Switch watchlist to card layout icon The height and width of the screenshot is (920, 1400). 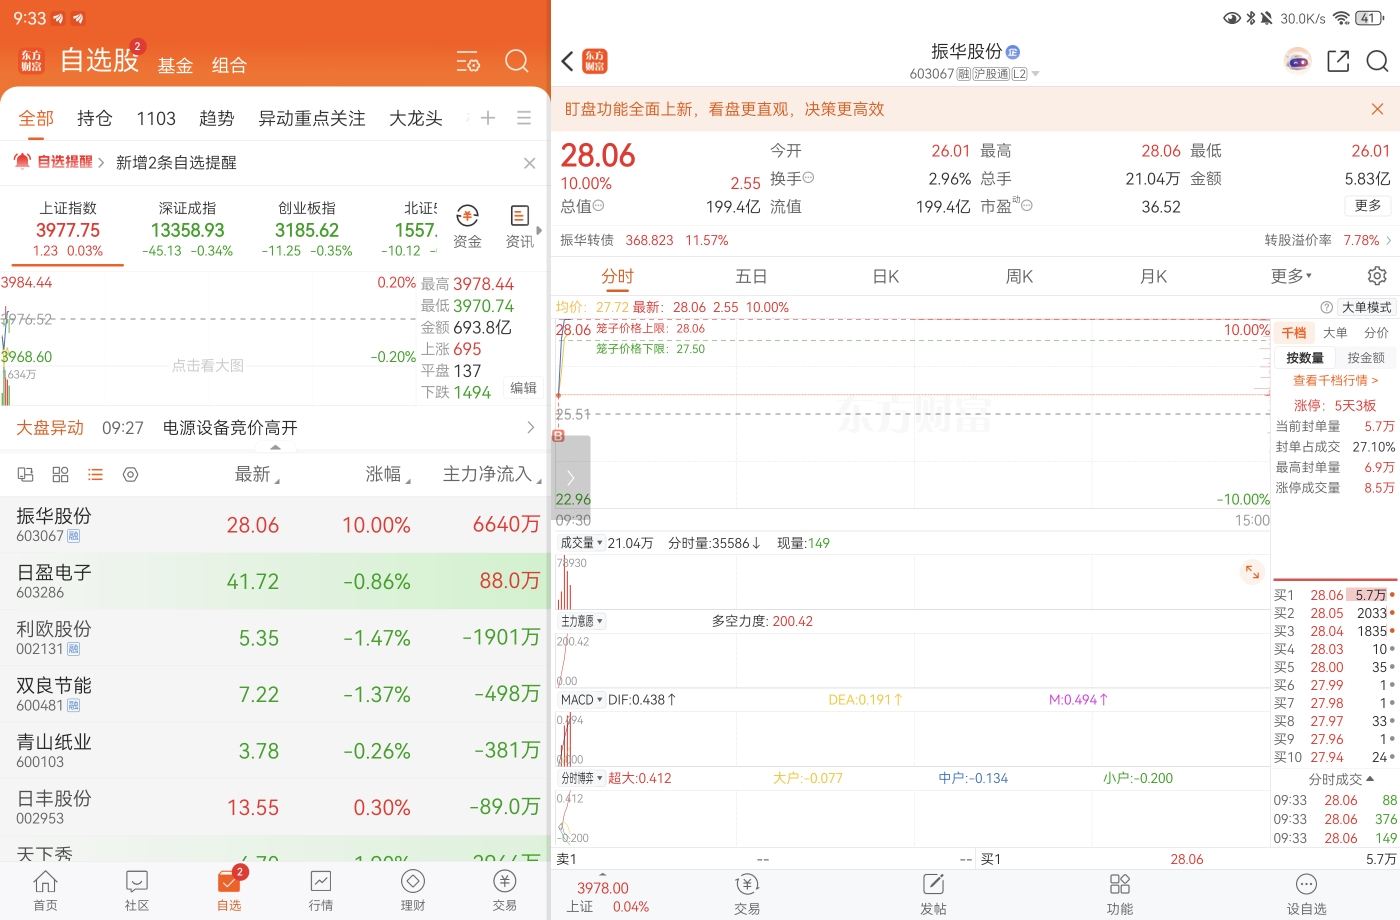tap(26, 474)
